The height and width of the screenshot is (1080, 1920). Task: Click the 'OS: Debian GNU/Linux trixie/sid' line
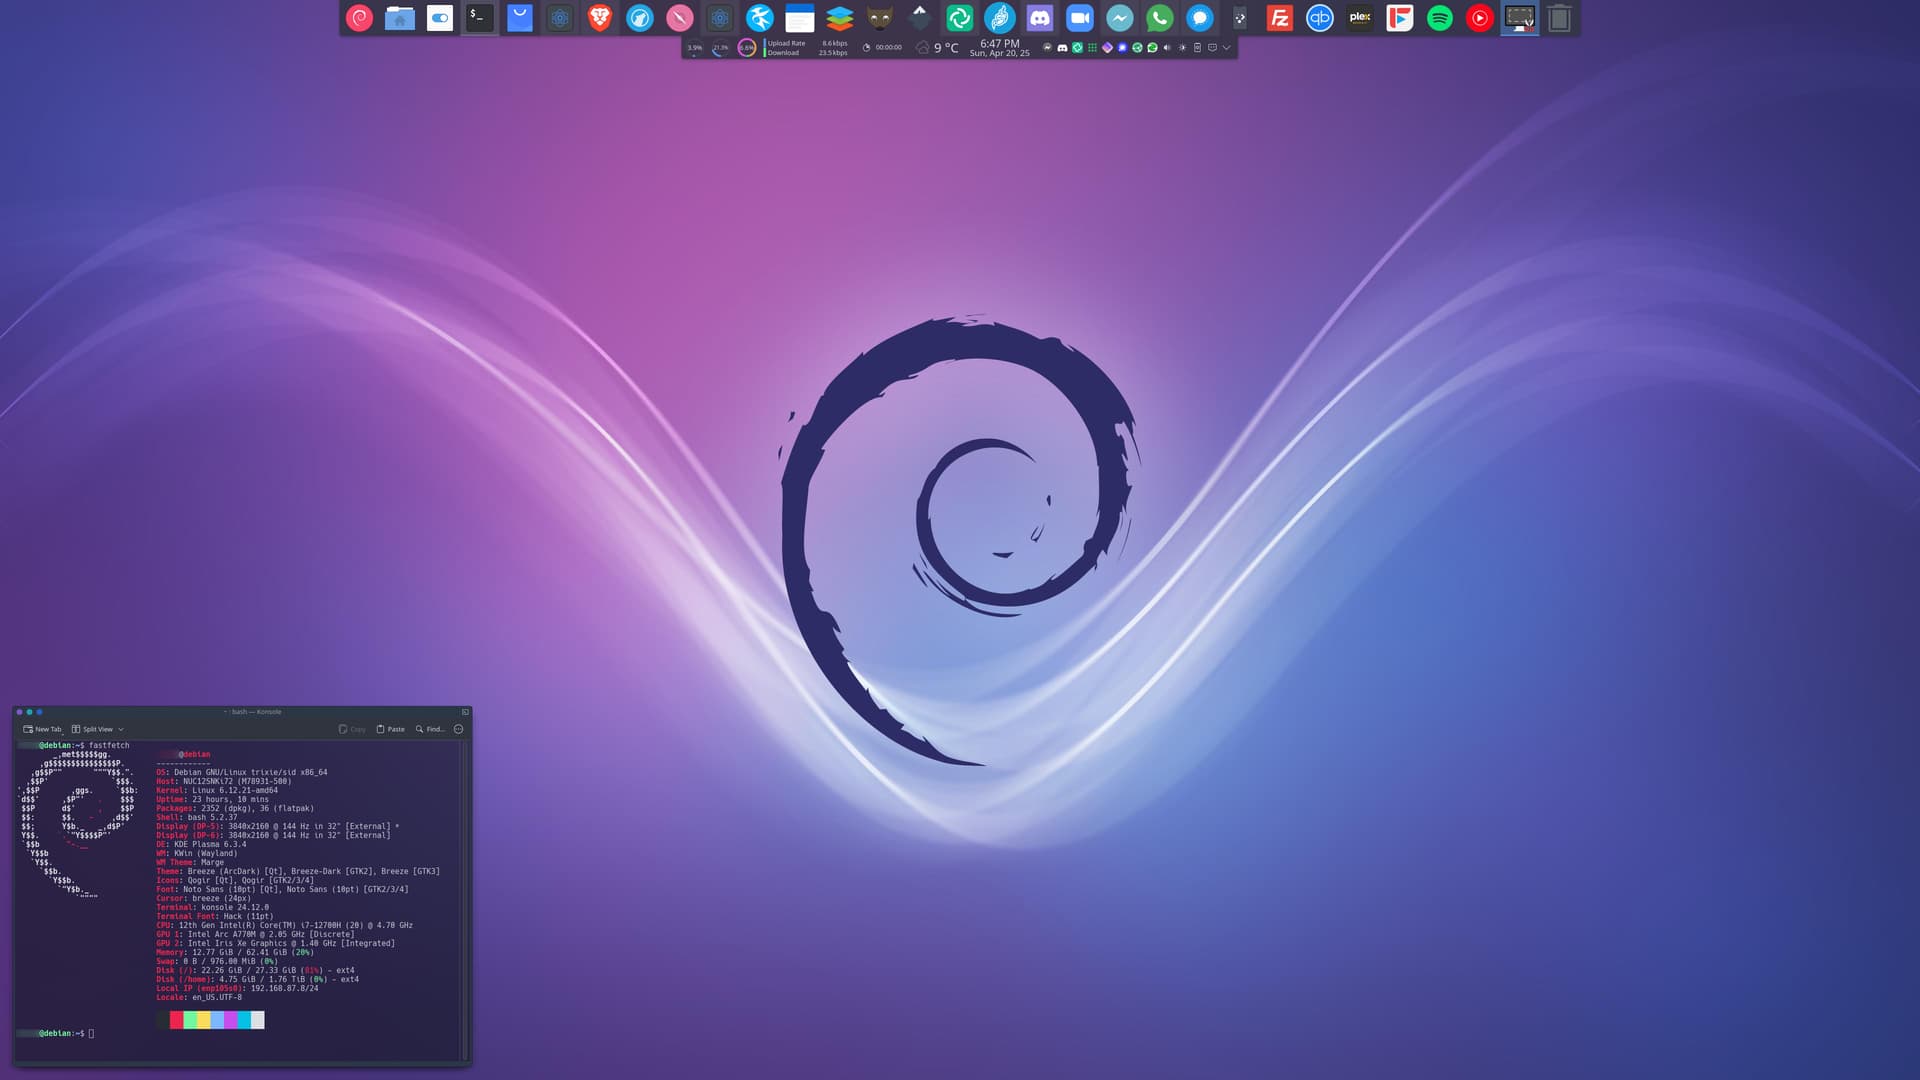[x=242, y=772]
